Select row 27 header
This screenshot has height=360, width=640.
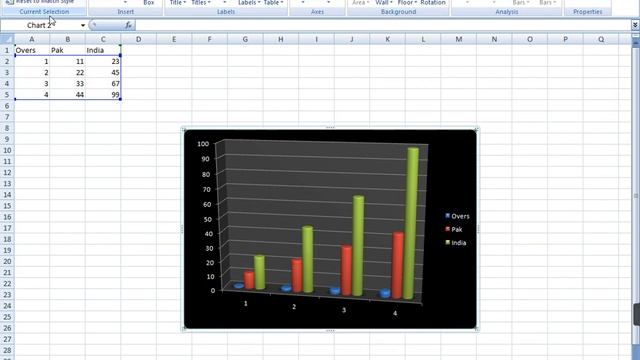(x=7, y=339)
